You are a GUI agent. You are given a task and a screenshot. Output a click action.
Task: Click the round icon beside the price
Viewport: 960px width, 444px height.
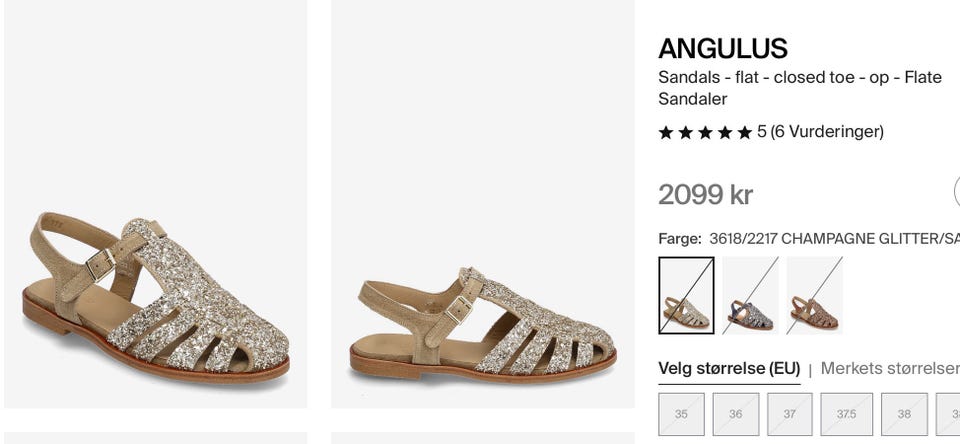pos(957,192)
